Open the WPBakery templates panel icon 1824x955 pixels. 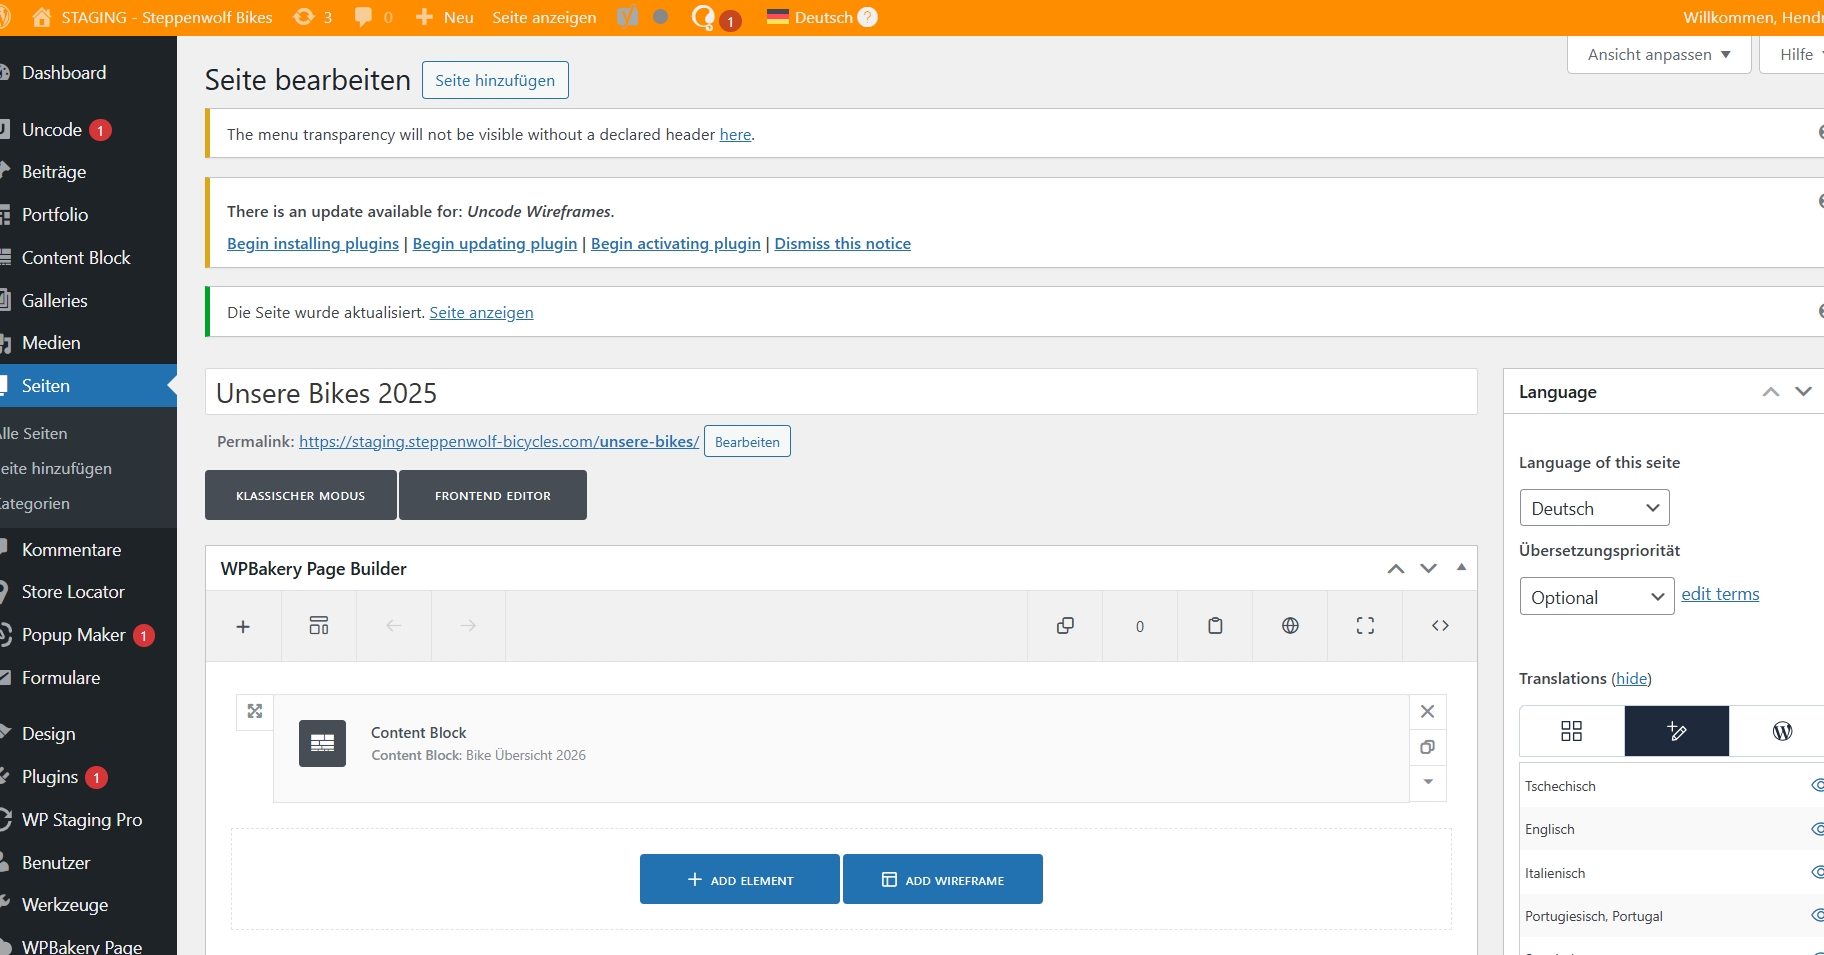click(319, 626)
